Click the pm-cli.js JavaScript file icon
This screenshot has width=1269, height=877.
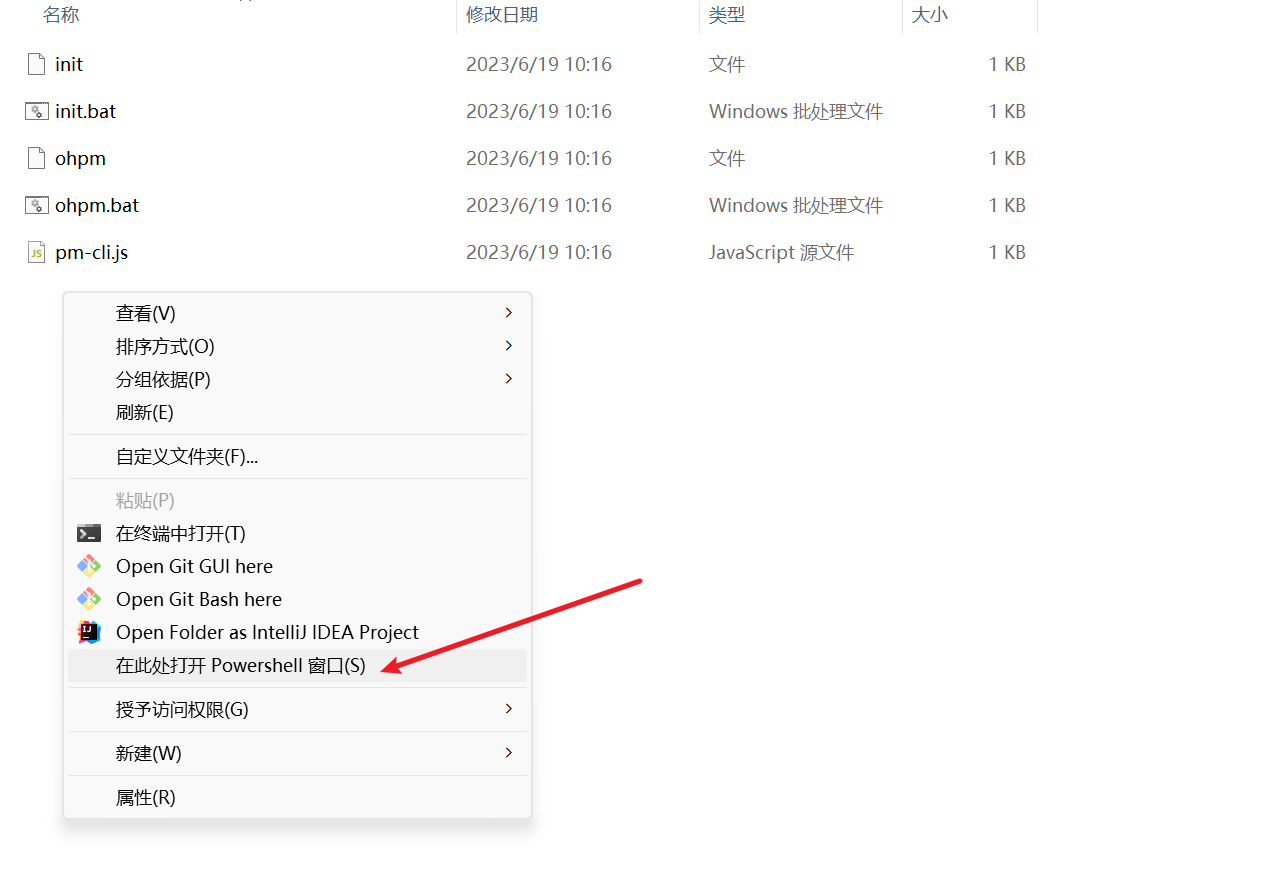pyautogui.click(x=36, y=252)
